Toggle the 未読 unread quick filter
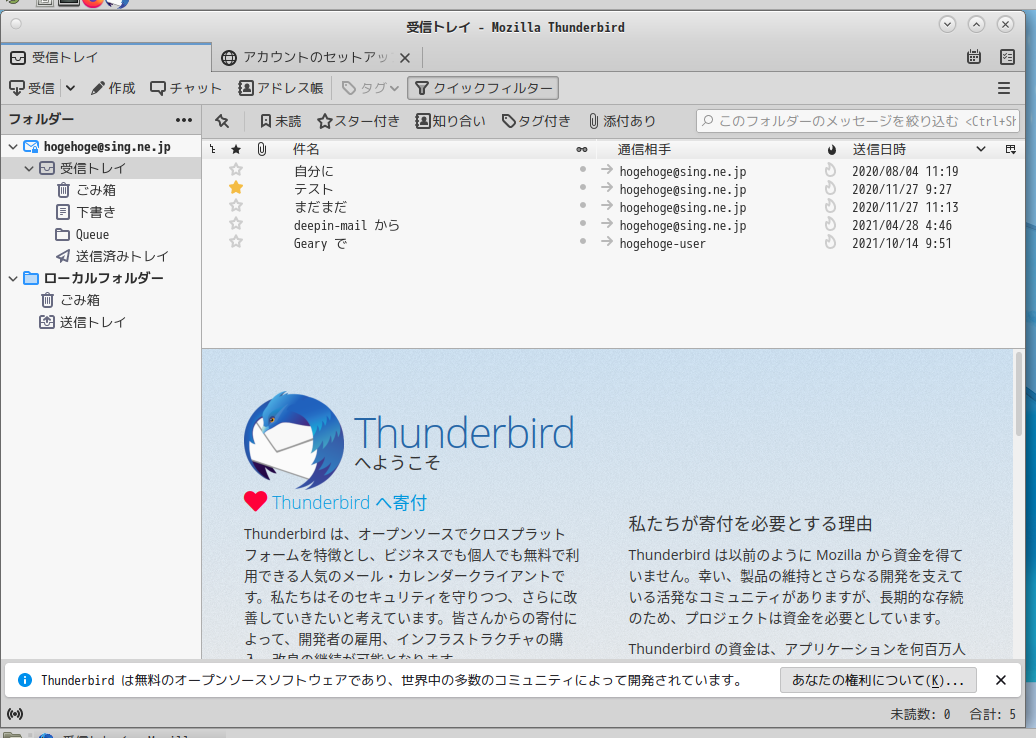Image resolution: width=1036 pixels, height=738 pixels. (280, 121)
